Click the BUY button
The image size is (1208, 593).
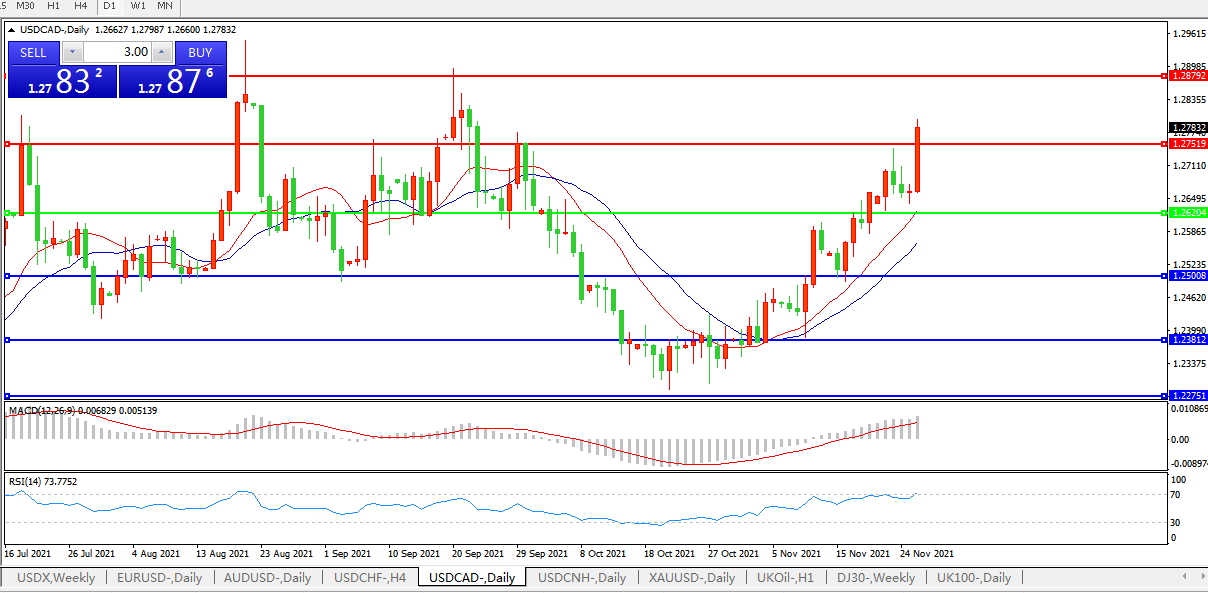[200, 52]
